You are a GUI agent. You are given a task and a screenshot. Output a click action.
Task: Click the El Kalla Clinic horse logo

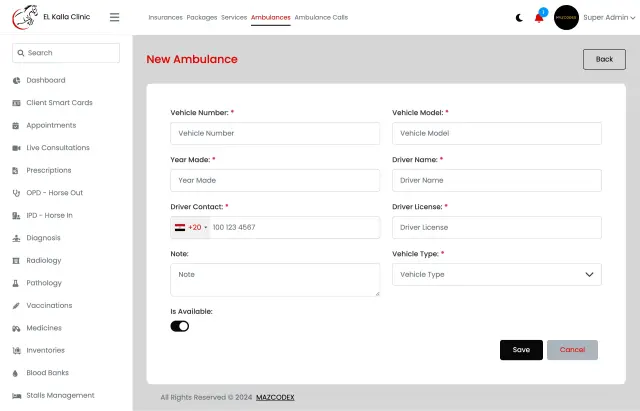tap(25, 17)
